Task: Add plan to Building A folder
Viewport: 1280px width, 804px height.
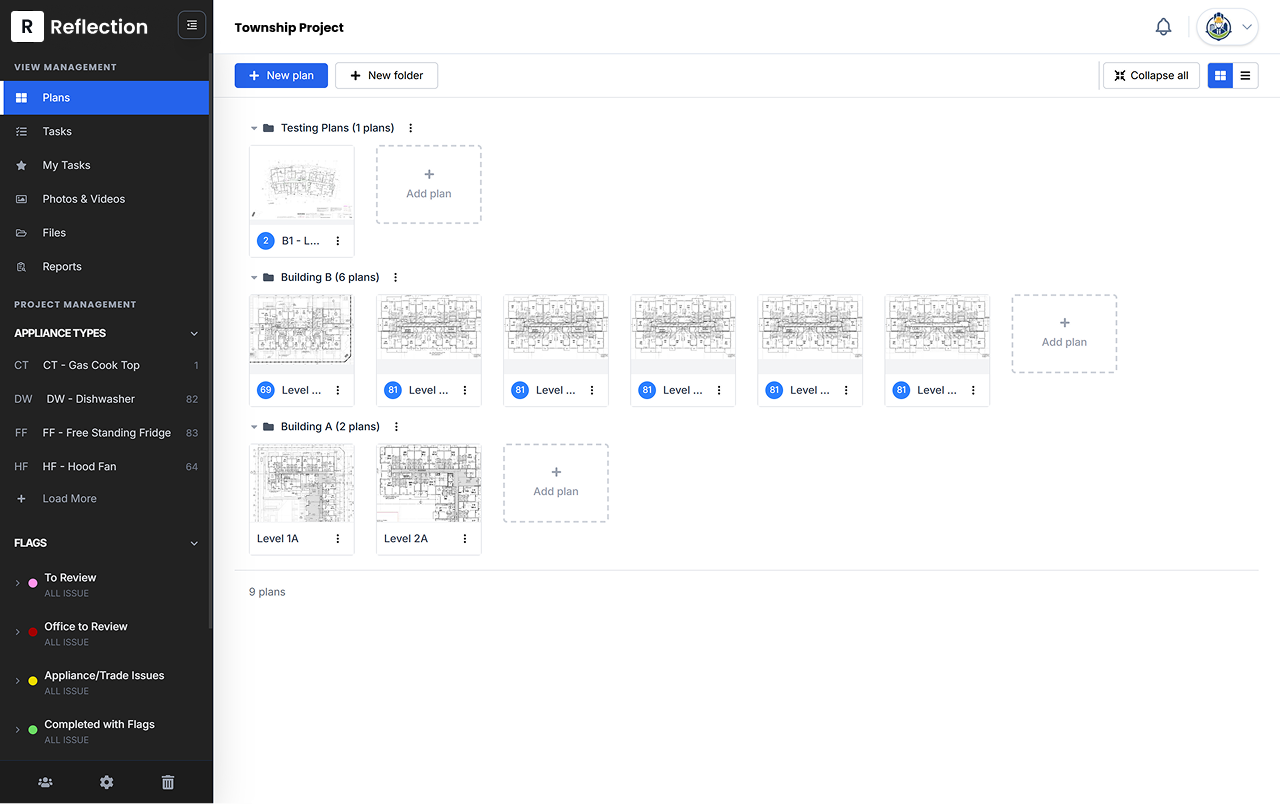Action: pyautogui.click(x=556, y=483)
